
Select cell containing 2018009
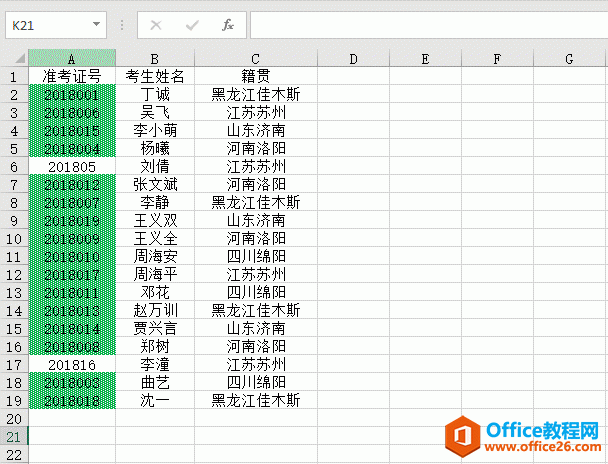pos(72,238)
